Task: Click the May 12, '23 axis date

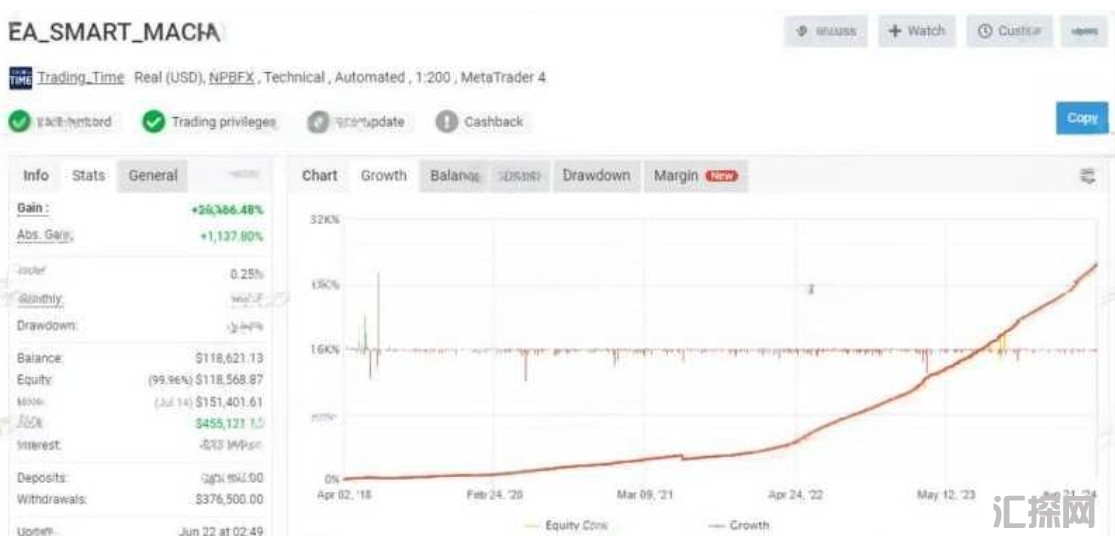Action: [947, 495]
